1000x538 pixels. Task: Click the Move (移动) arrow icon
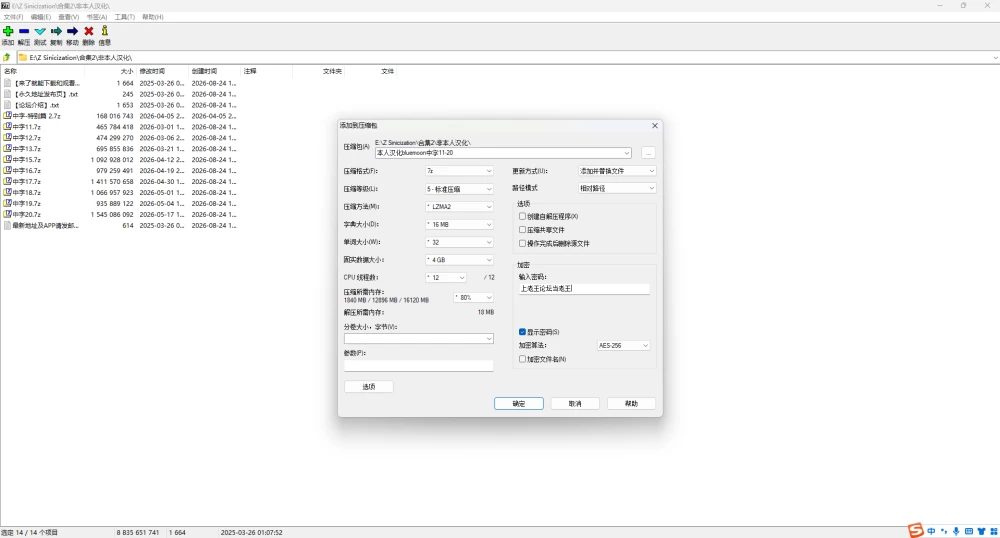72,31
